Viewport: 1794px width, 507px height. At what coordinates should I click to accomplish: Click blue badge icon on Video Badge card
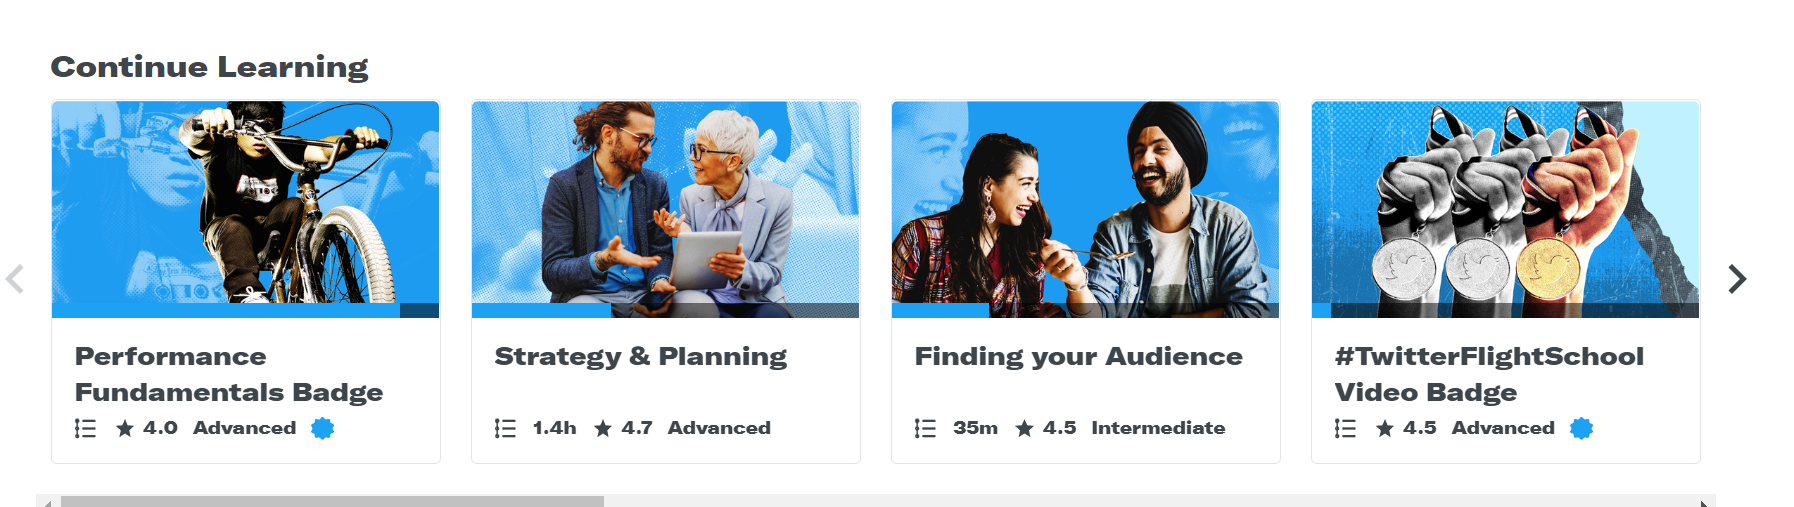coord(1581,428)
